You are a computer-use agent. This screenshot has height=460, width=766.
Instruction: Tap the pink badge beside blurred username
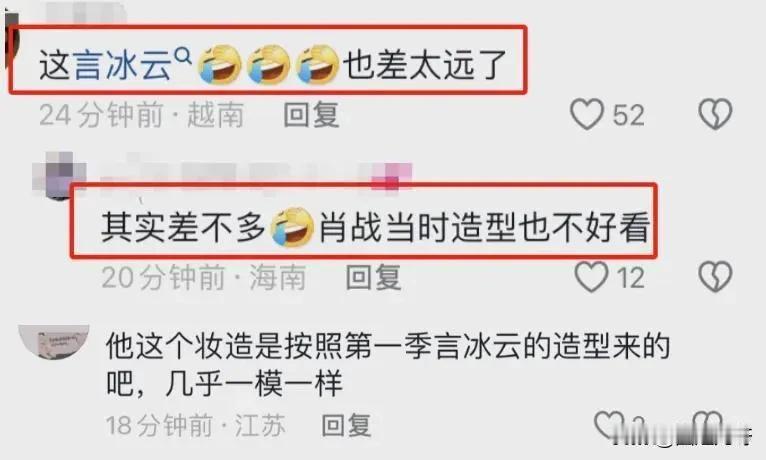(x=391, y=177)
